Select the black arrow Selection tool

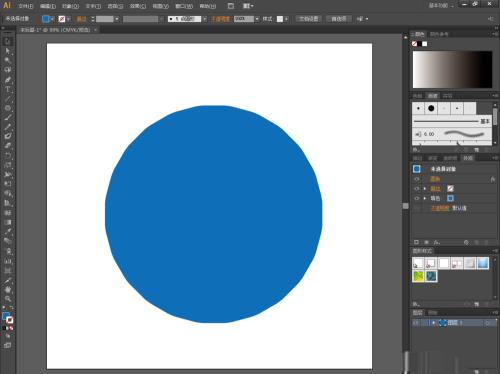tap(8, 41)
